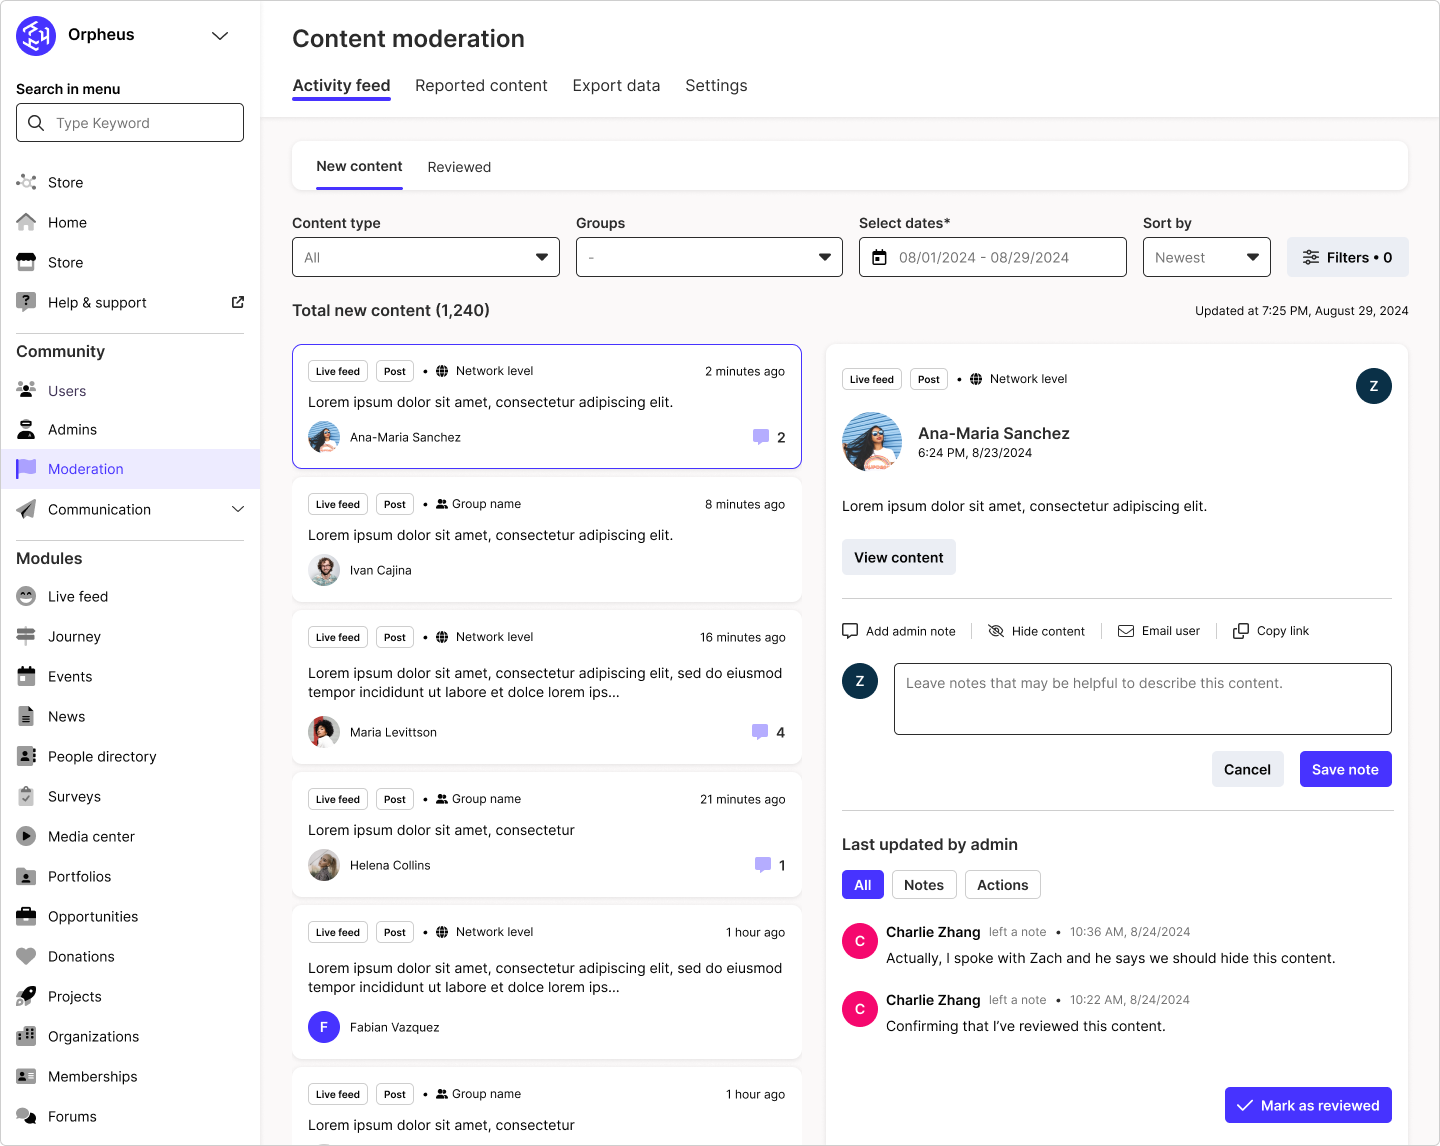
Task: Click the Orpheus logo icon
Action: [x=36, y=36]
